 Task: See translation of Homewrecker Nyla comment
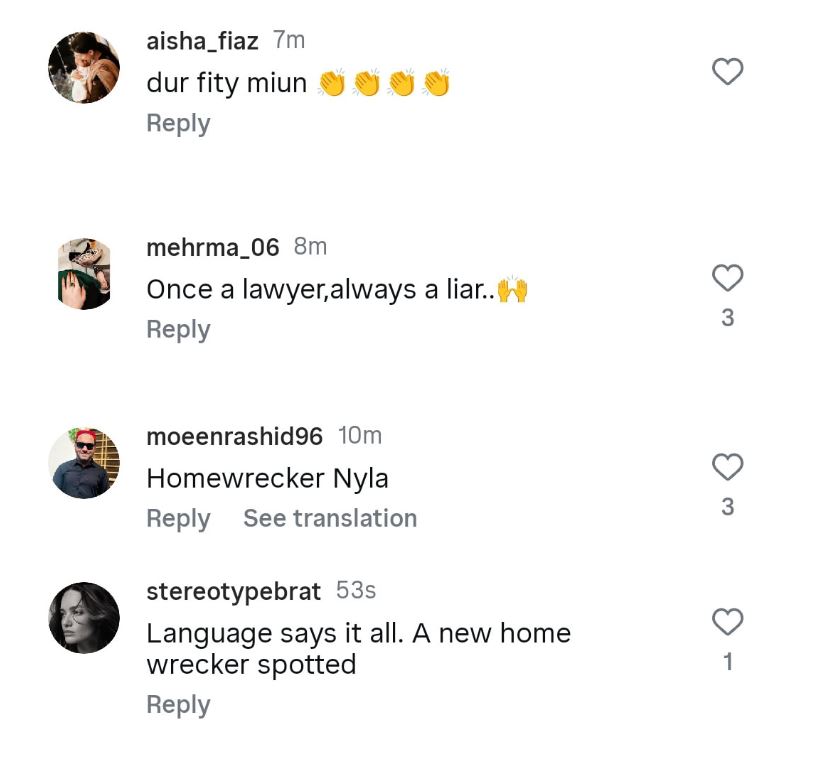(x=330, y=519)
